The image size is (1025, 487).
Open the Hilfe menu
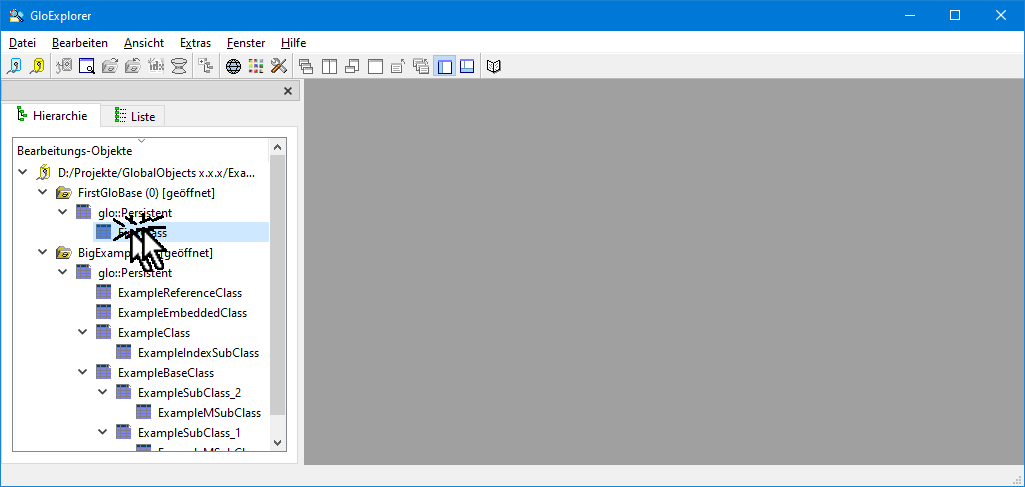294,43
